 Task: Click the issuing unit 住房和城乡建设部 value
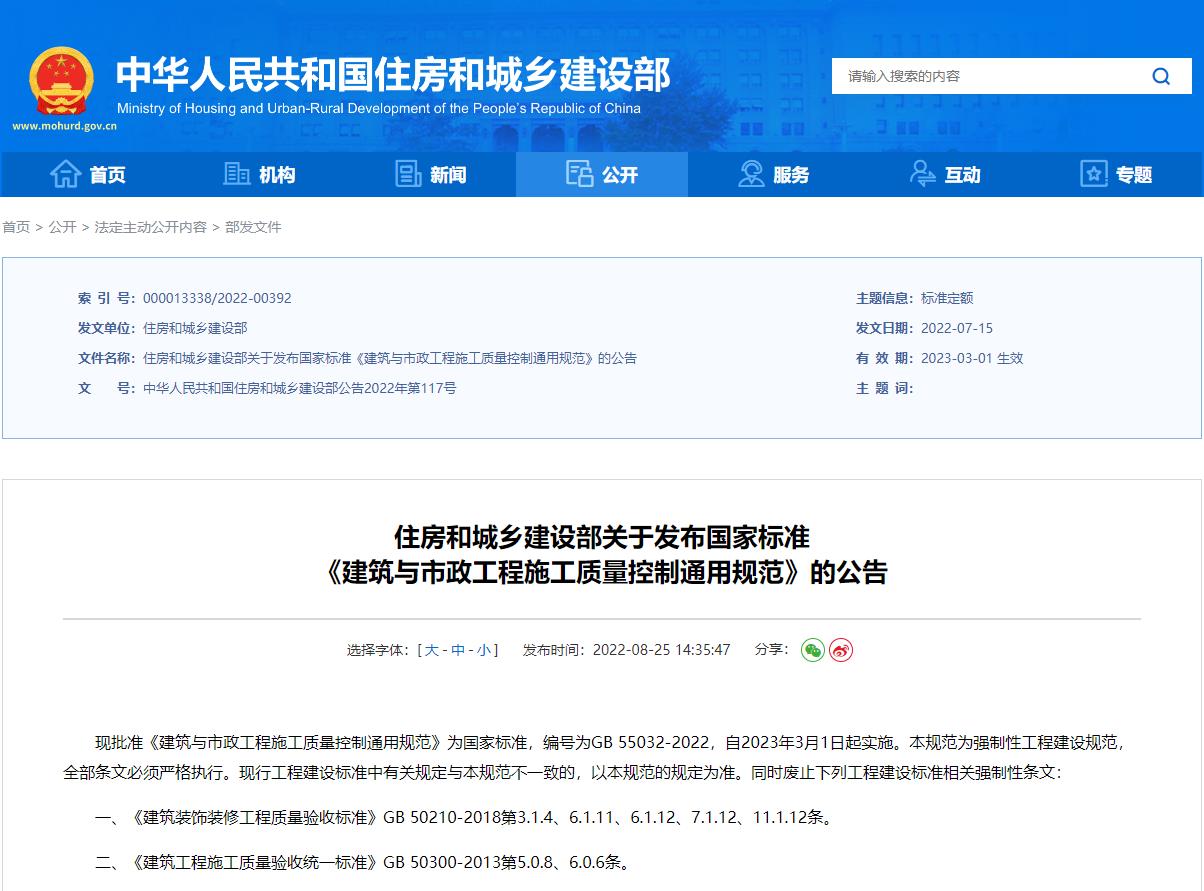[195, 328]
